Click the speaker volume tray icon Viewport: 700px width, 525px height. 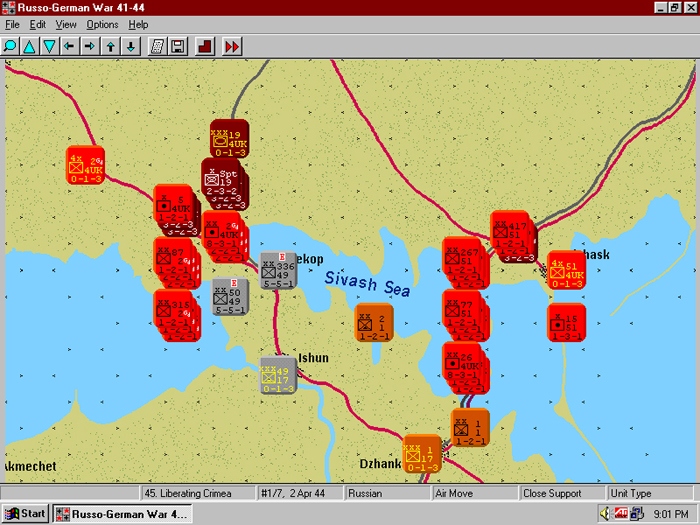(605, 514)
